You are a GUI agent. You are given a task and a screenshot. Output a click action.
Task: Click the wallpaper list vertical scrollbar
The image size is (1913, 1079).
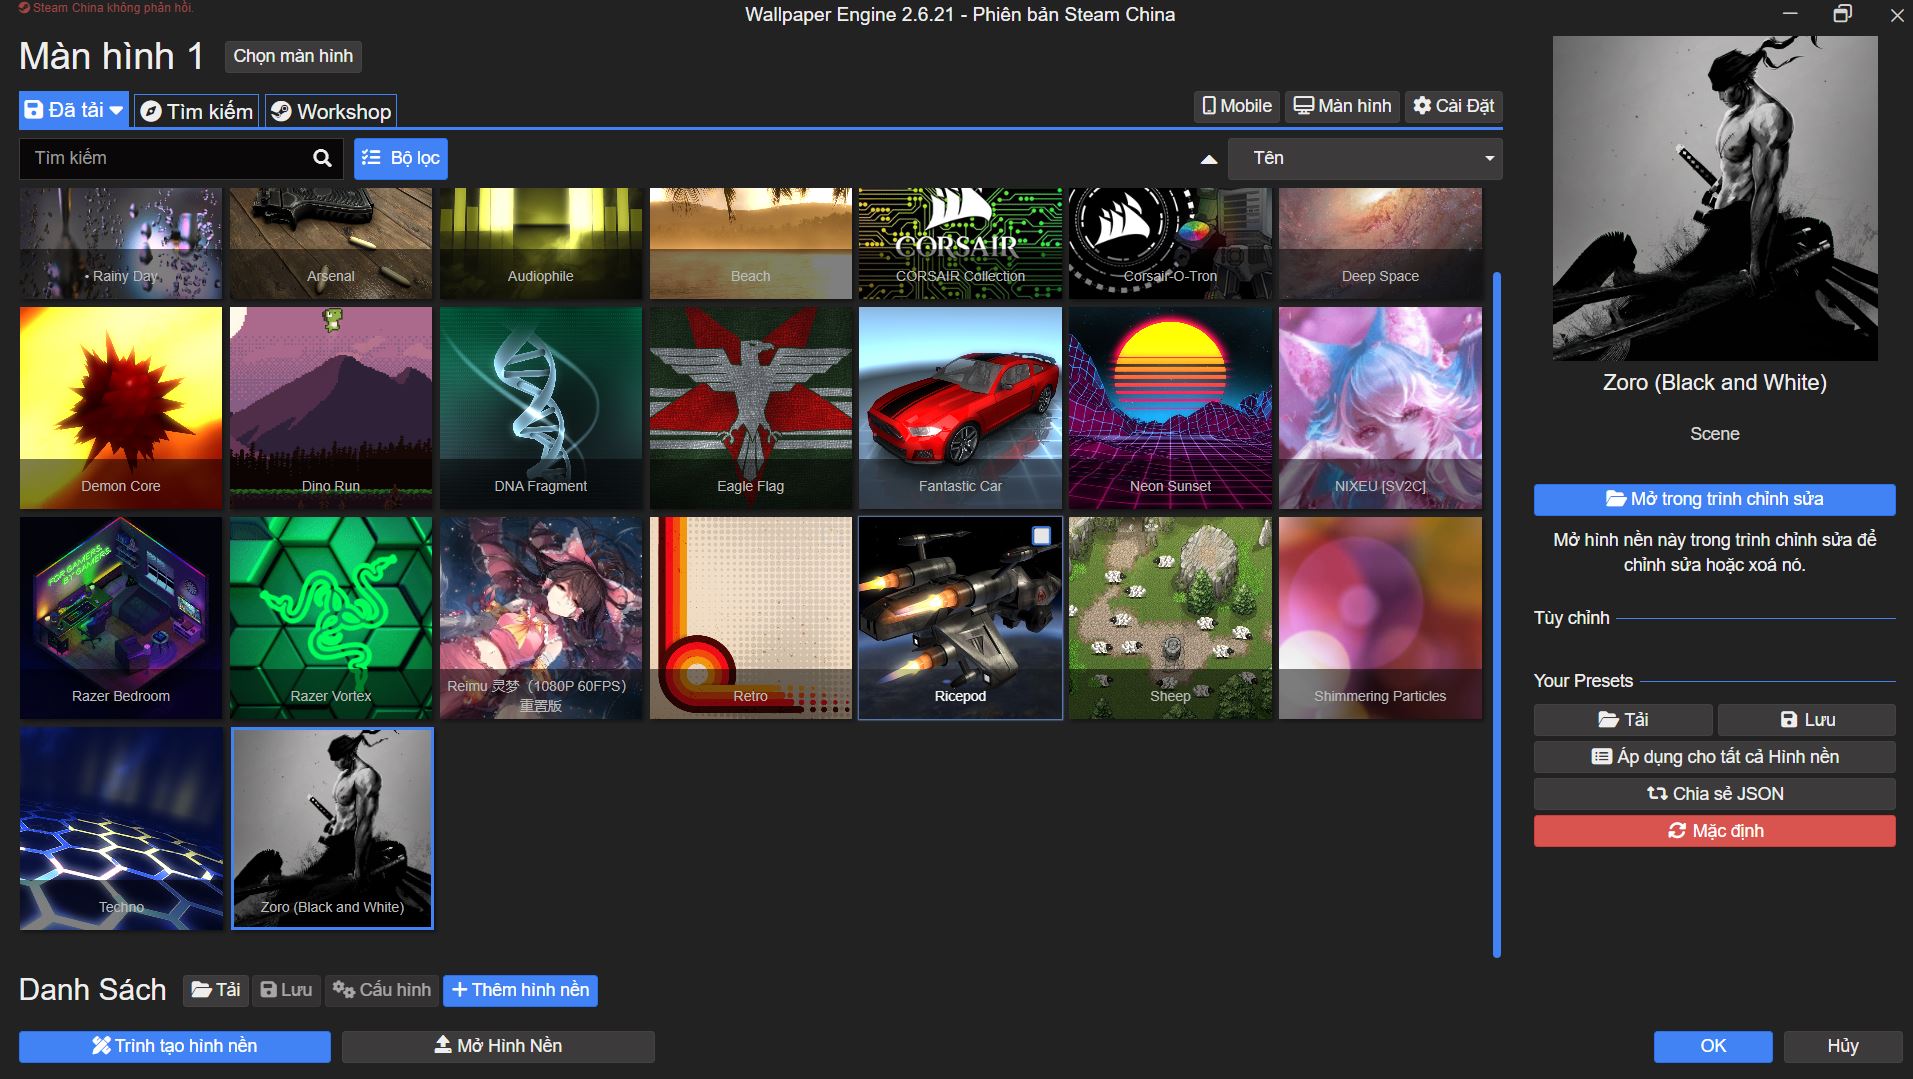[x=1496, y=614]
